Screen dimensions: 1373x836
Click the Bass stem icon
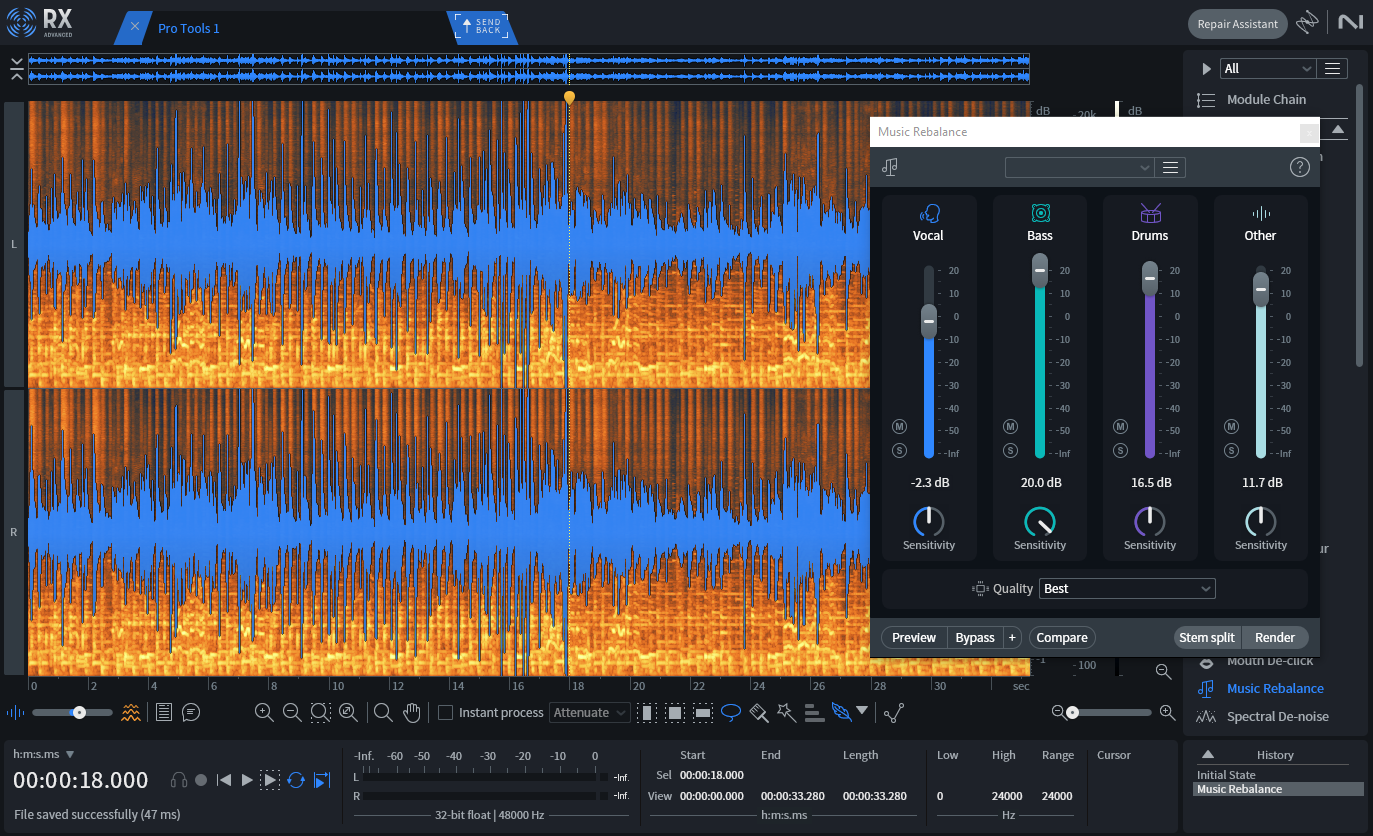pos(1040,213)
